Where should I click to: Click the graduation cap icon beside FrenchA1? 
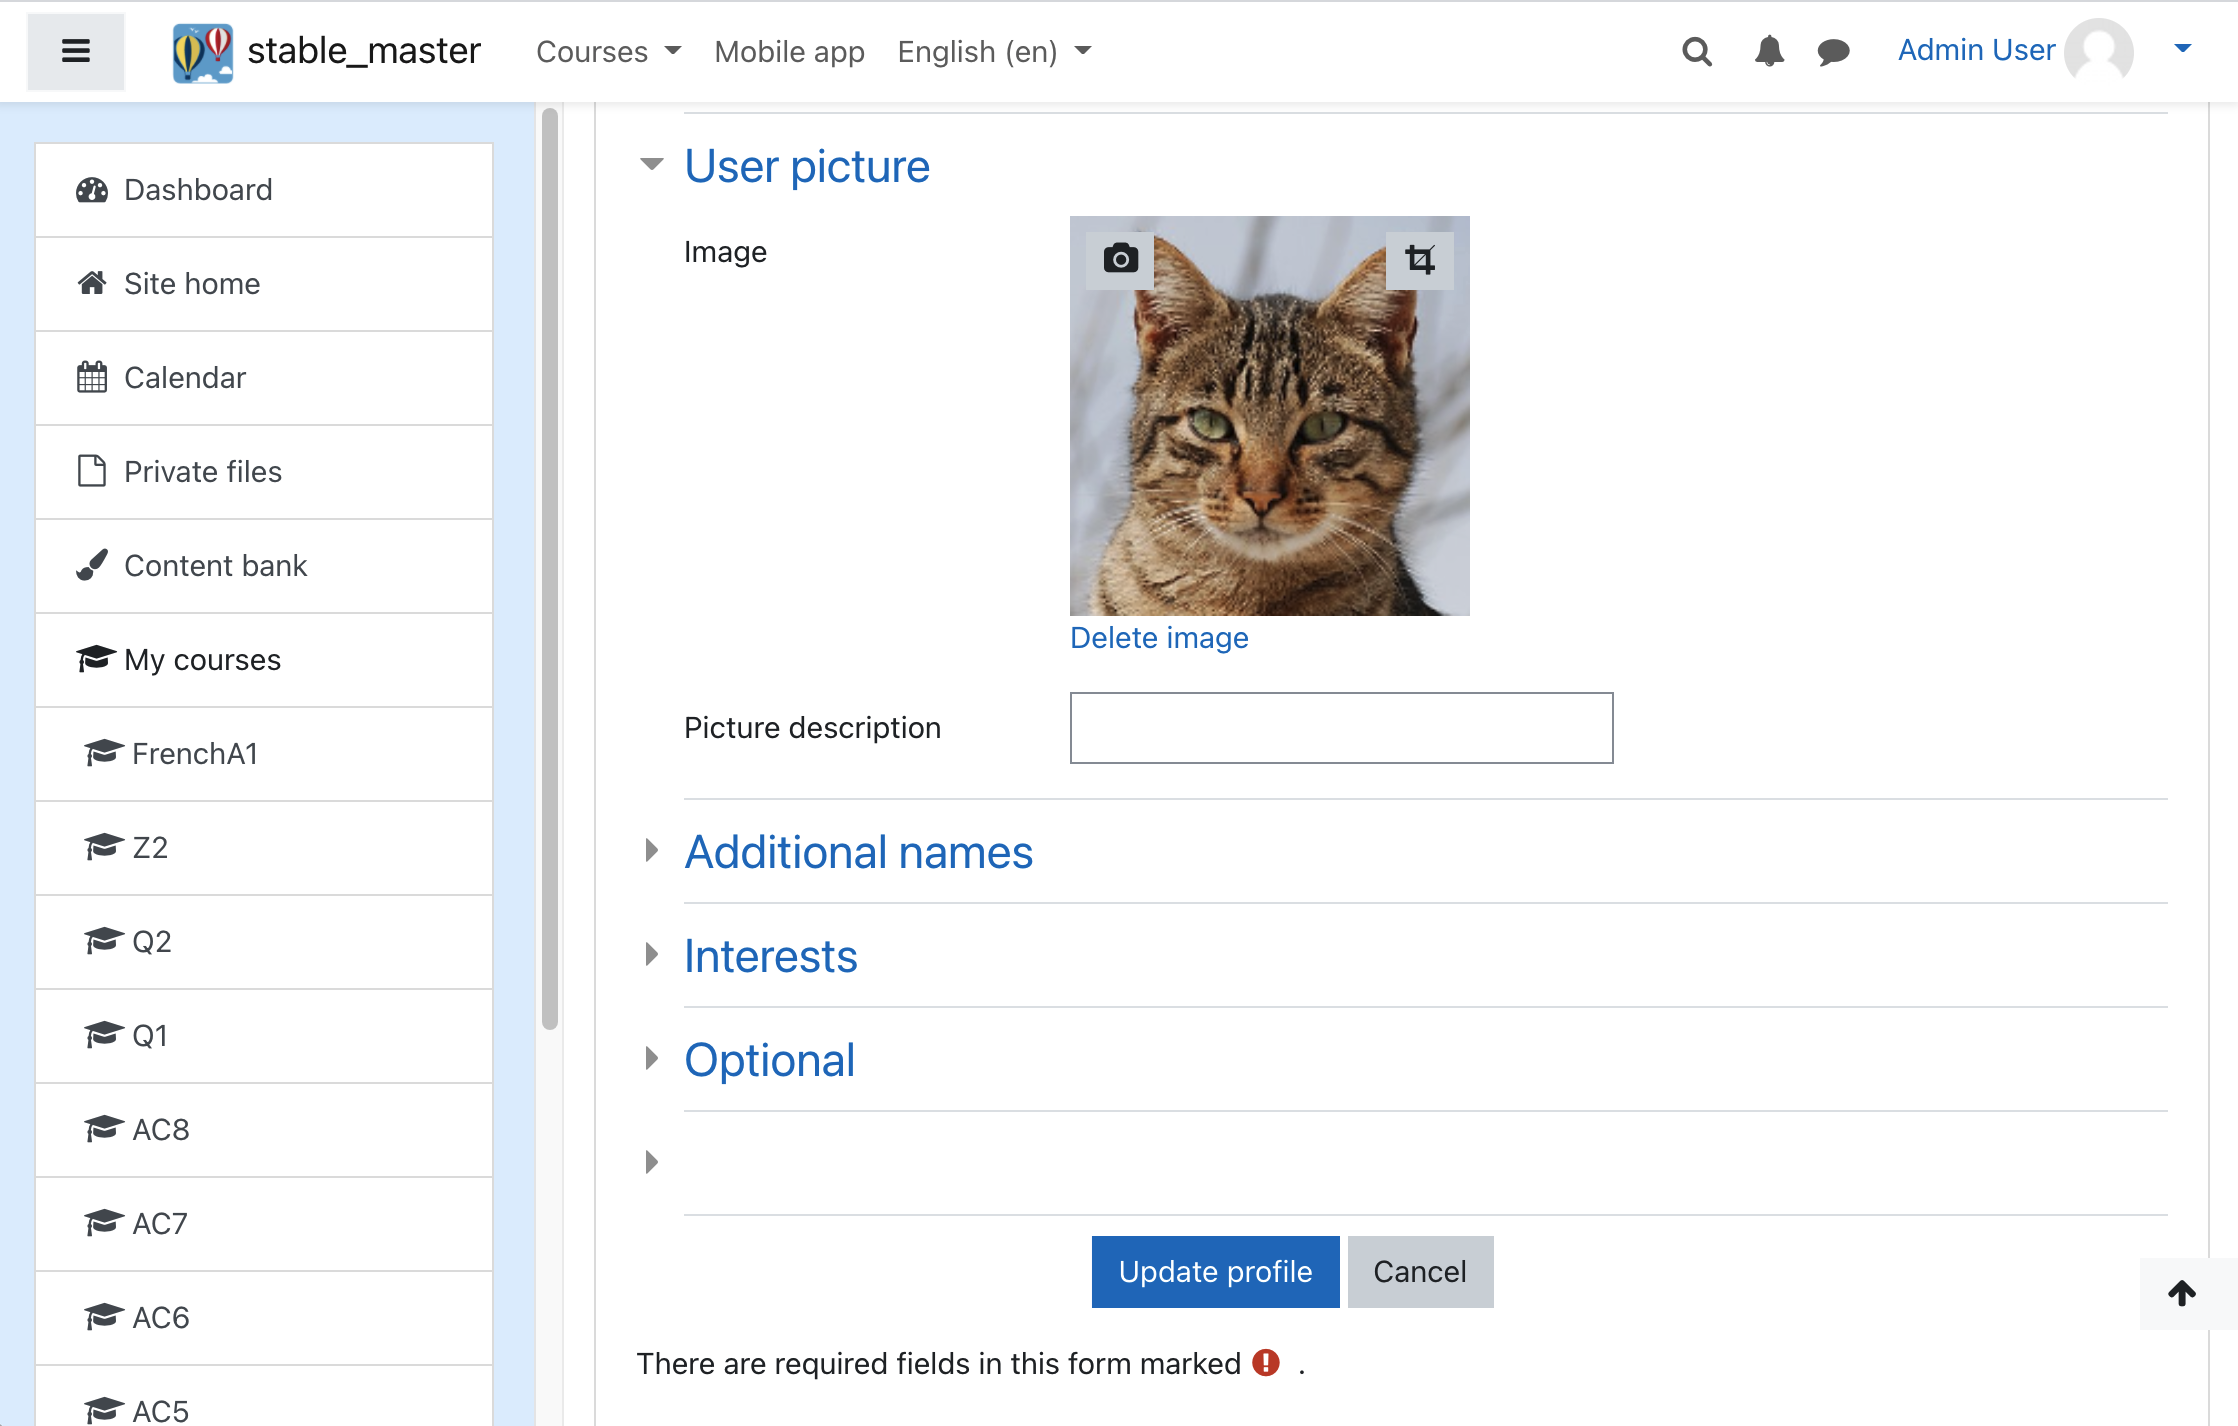(x=104, y=753)
